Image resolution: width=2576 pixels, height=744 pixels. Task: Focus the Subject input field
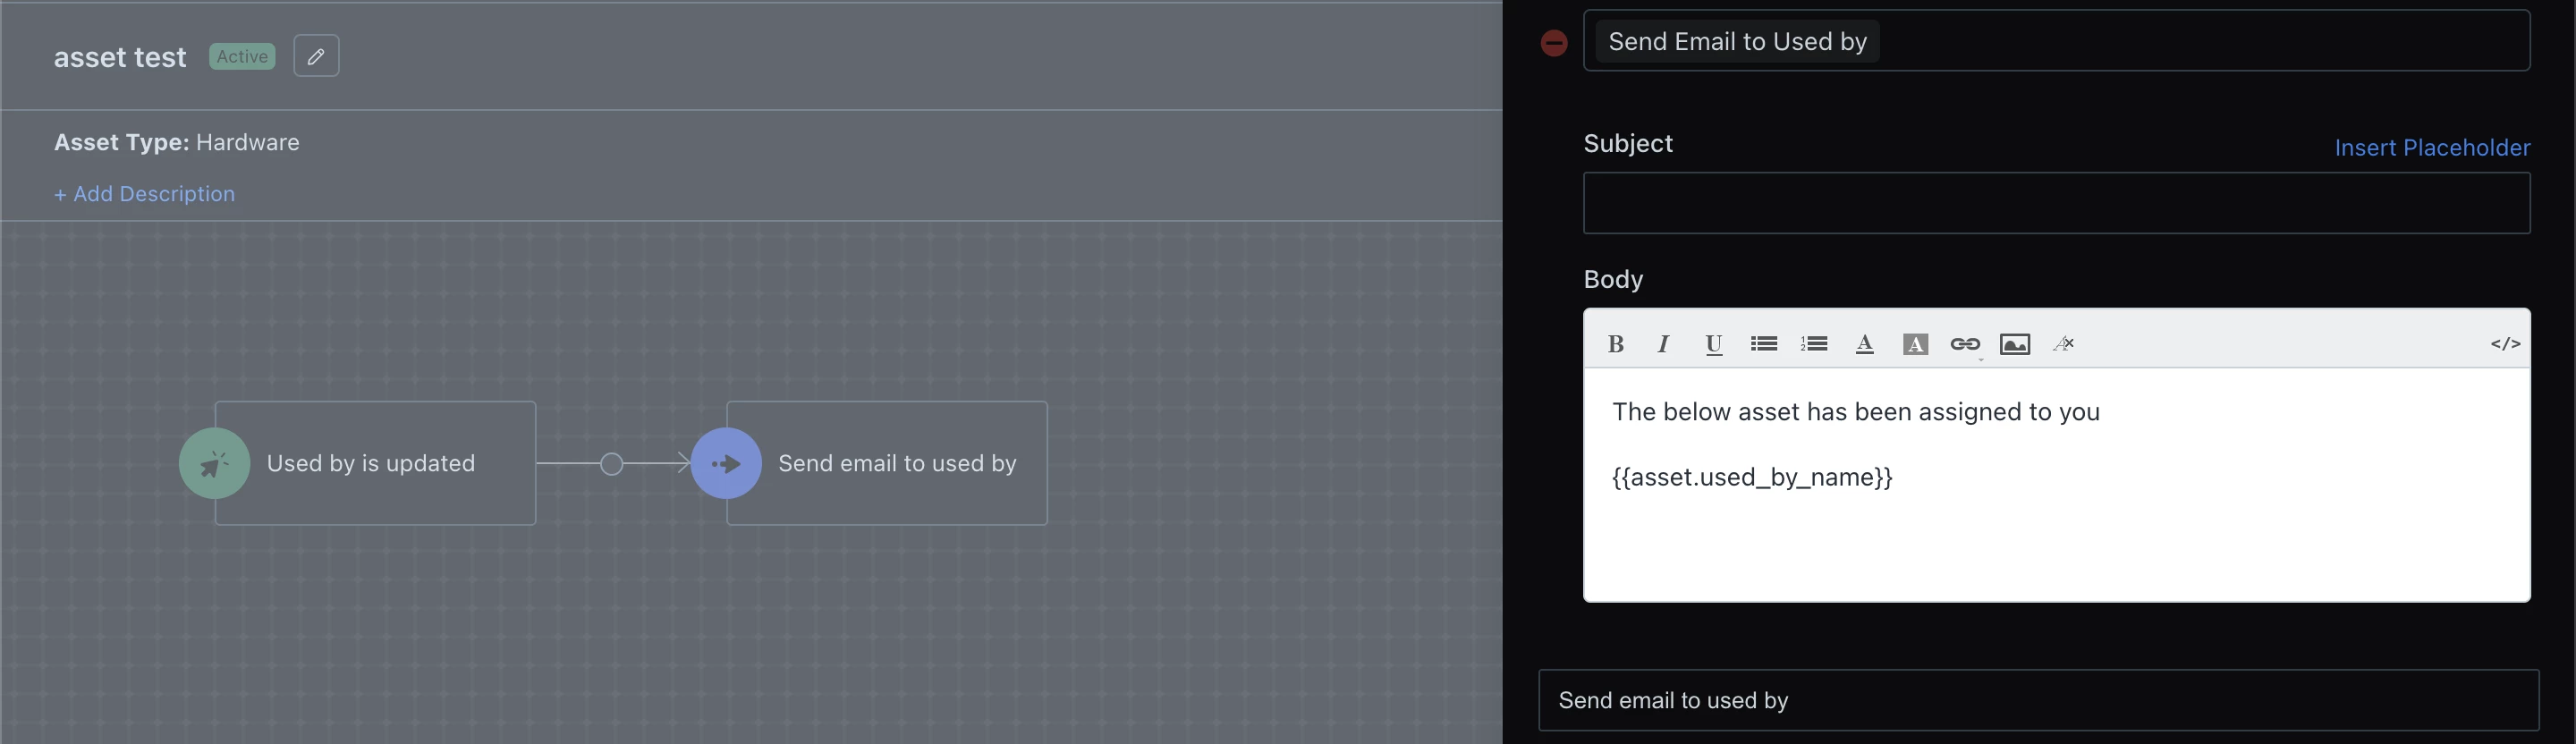click(x=2056, y=203)
